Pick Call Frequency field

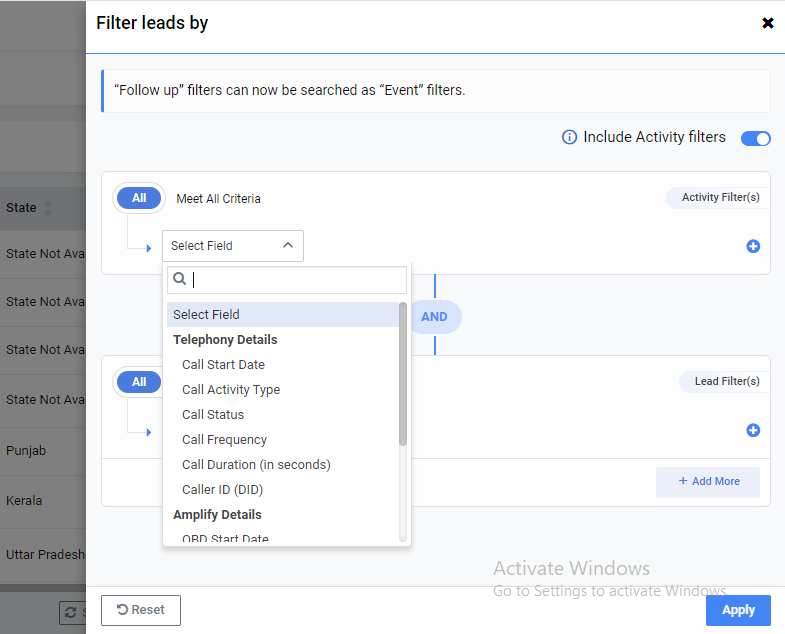(x=224, y=440)
